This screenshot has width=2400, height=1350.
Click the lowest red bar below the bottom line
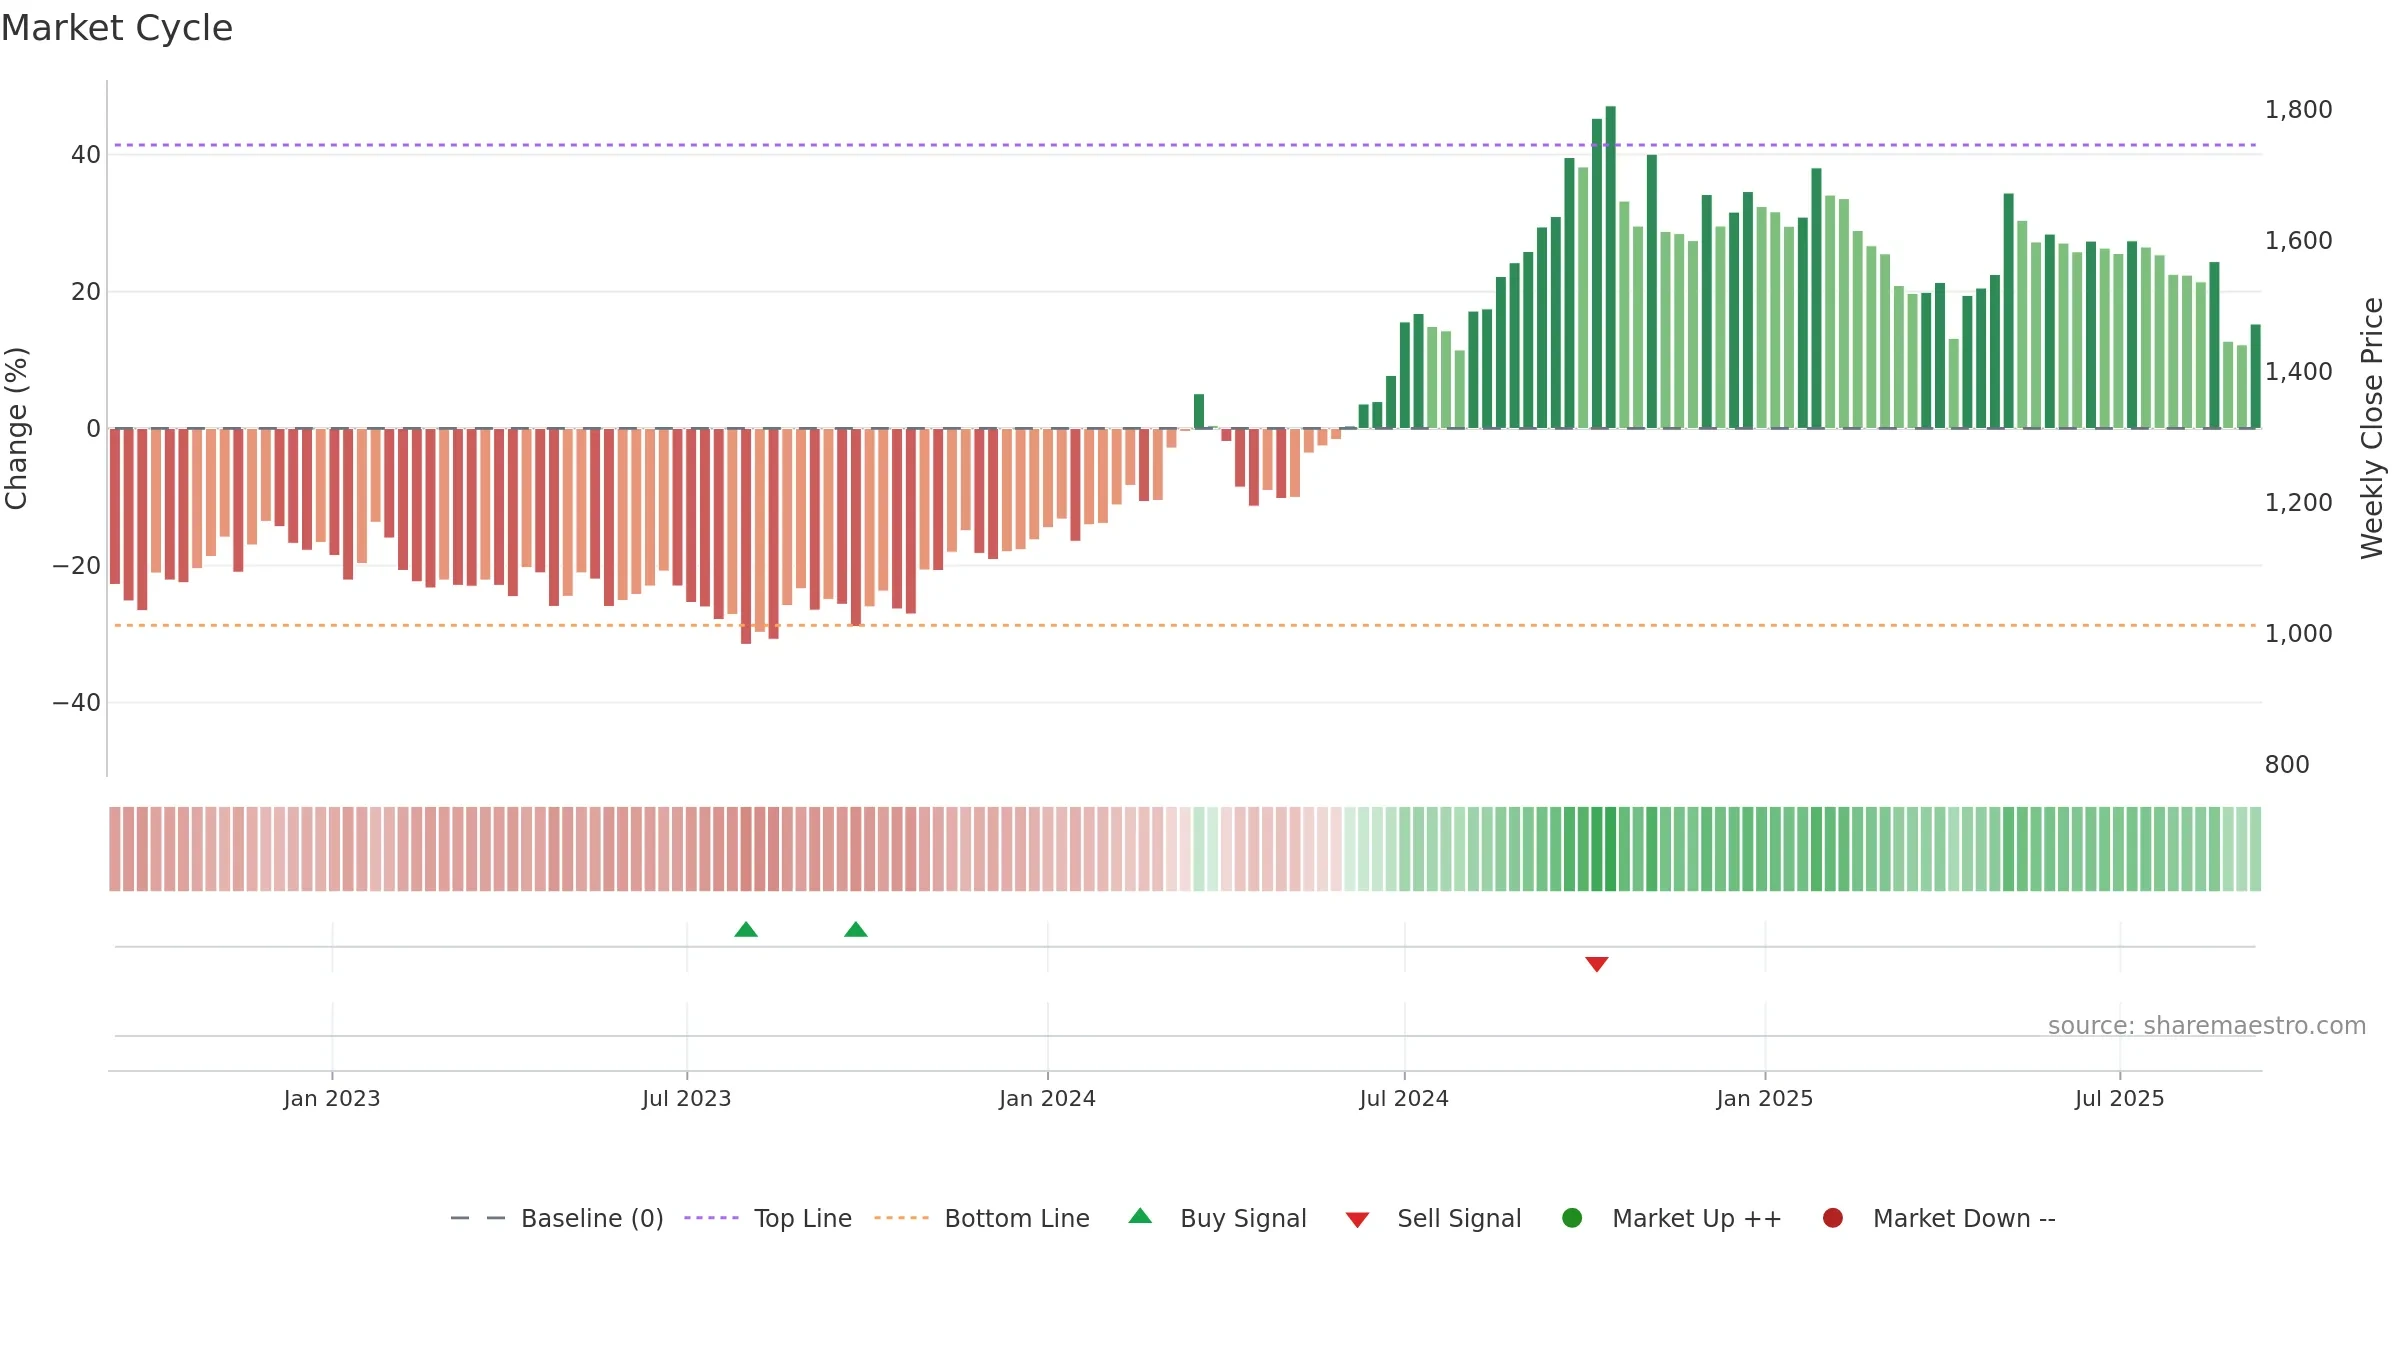(746, 536)
